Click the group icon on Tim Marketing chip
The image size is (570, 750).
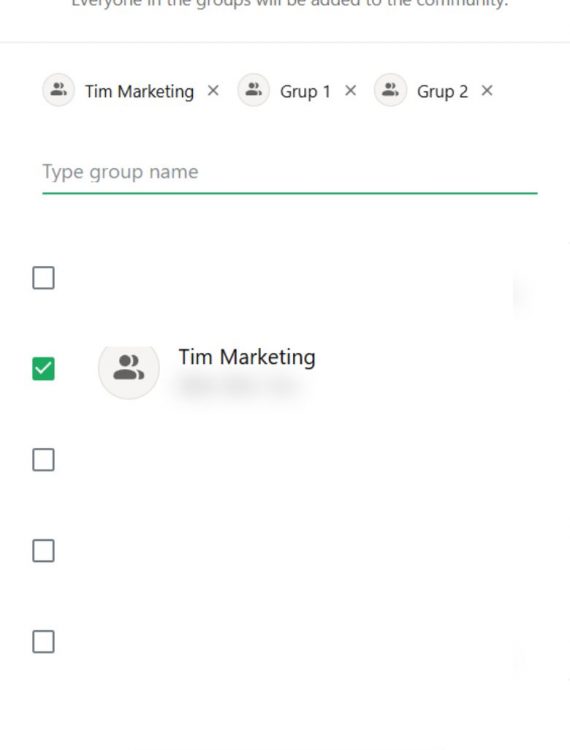click(x=59, y=89)
